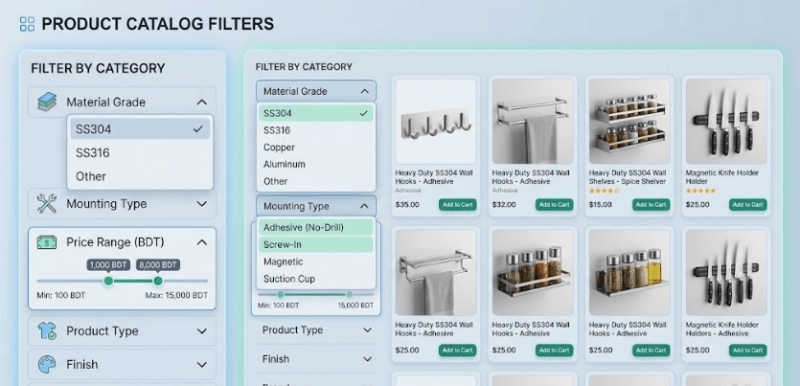Click the Min: 100 BDT label in left sidebar
800x386 pixels.
point(61,295)
